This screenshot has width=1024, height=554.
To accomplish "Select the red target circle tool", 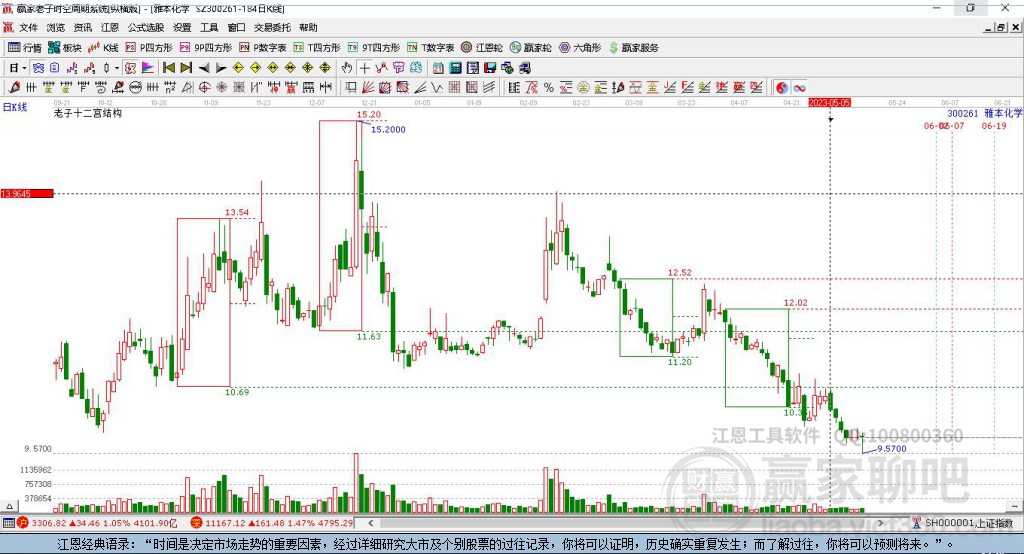I will pos(204,88).
